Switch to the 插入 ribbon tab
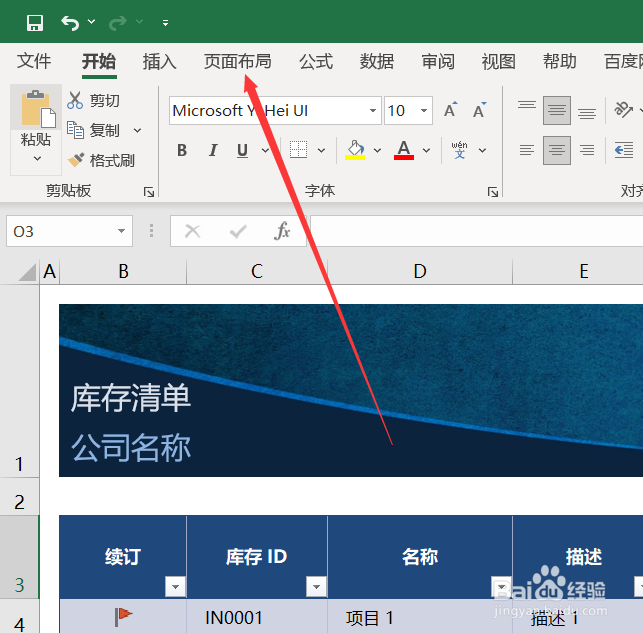This screenshot has height=633, width=643. point(160,61)
